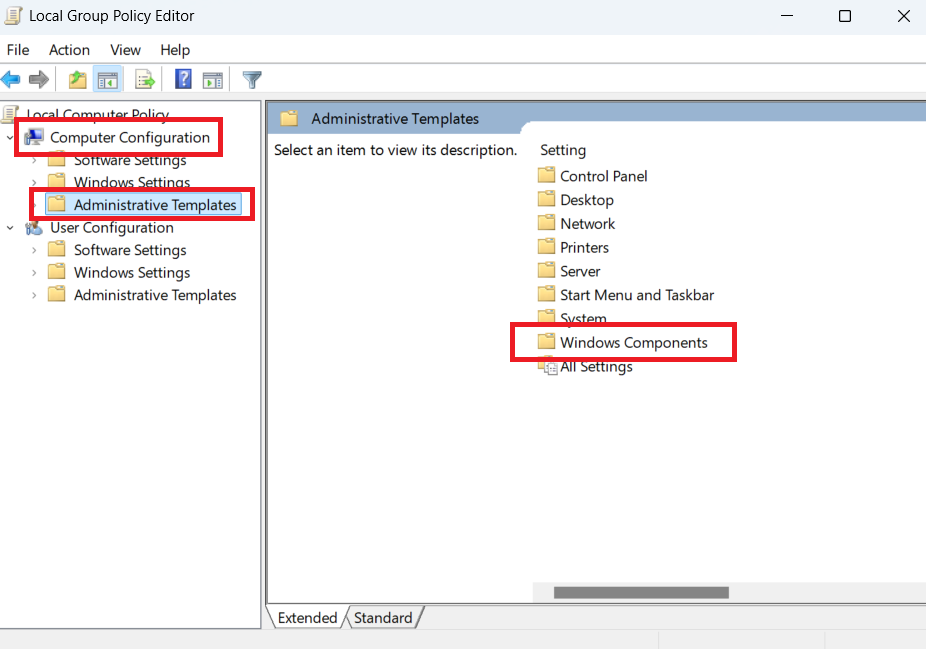Select Software Settings under User Configuration
Screen dimensions: 926x649
click(130, 250)
